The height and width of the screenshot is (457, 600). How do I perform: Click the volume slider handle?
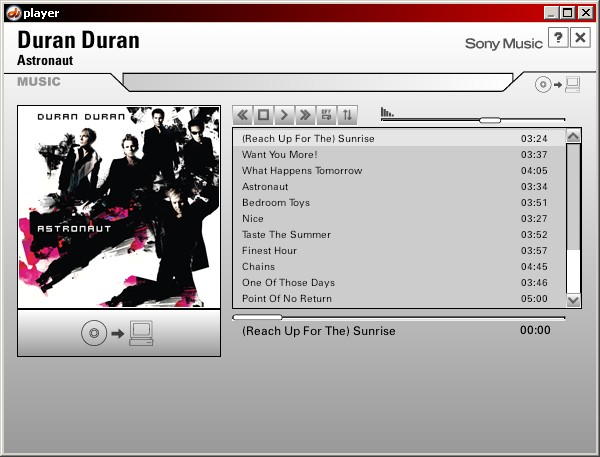tap(489, 120)
